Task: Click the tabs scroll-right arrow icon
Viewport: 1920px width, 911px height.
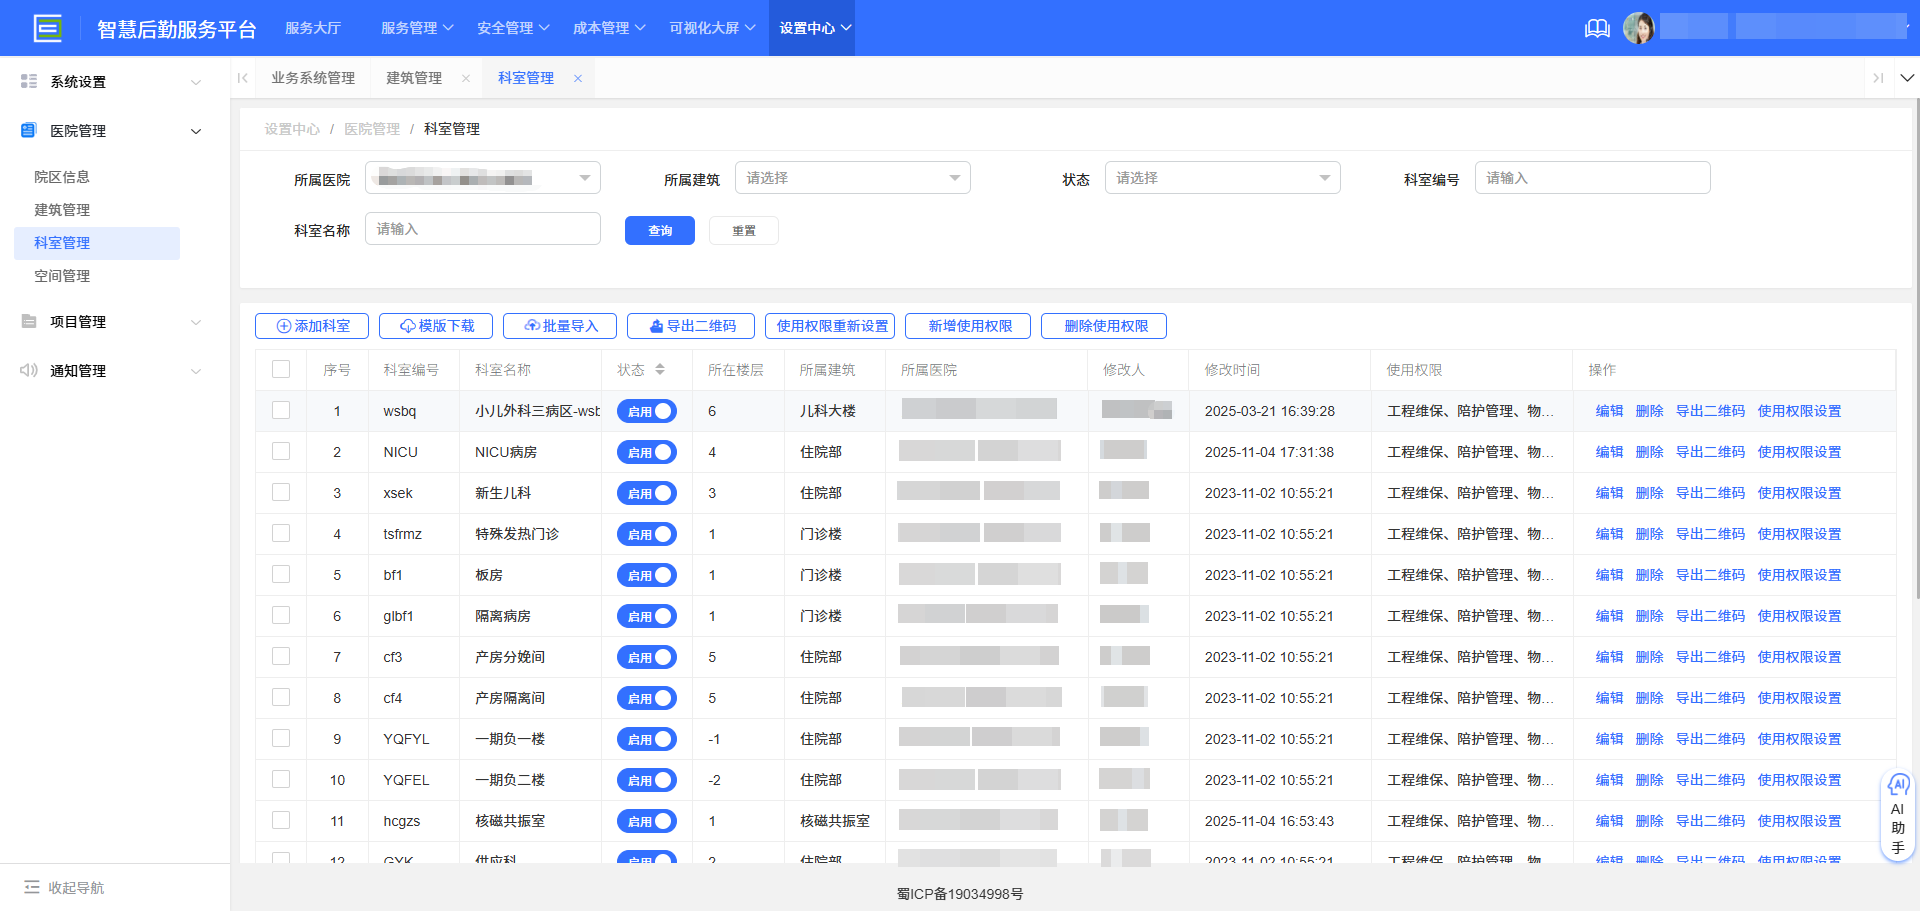Action: point(1878,78)
